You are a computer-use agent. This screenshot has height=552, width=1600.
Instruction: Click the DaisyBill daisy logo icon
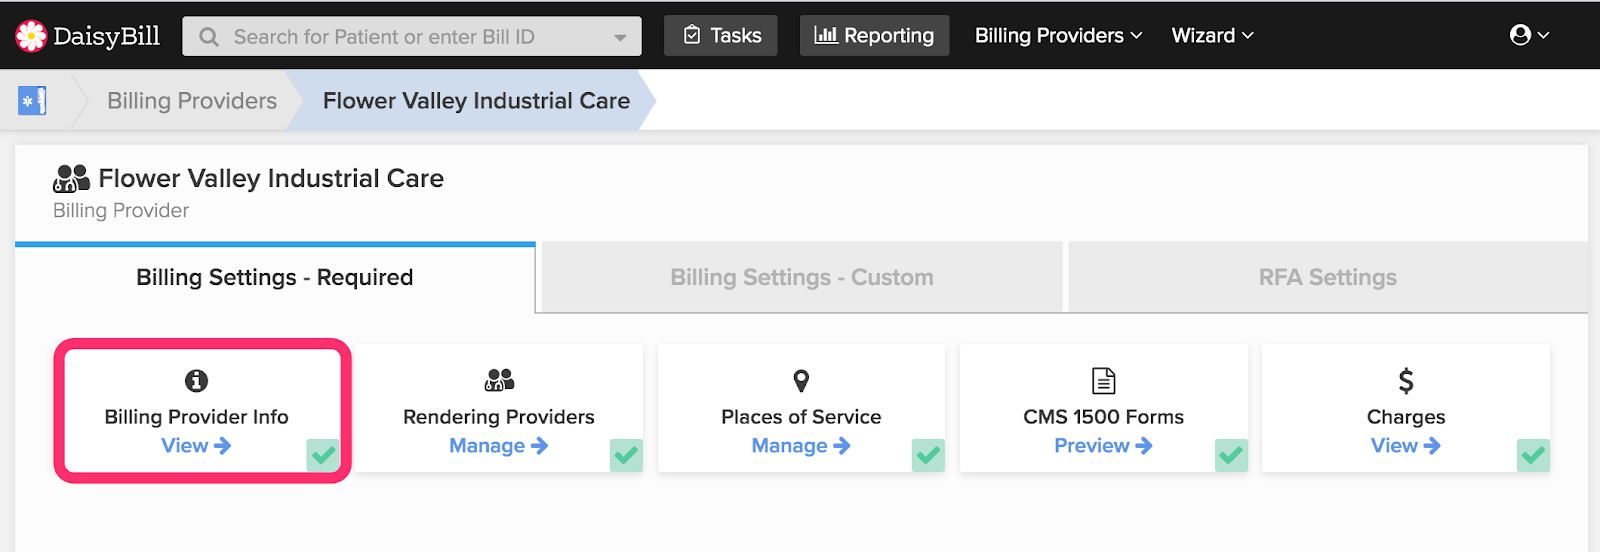[x=31, y=36]
